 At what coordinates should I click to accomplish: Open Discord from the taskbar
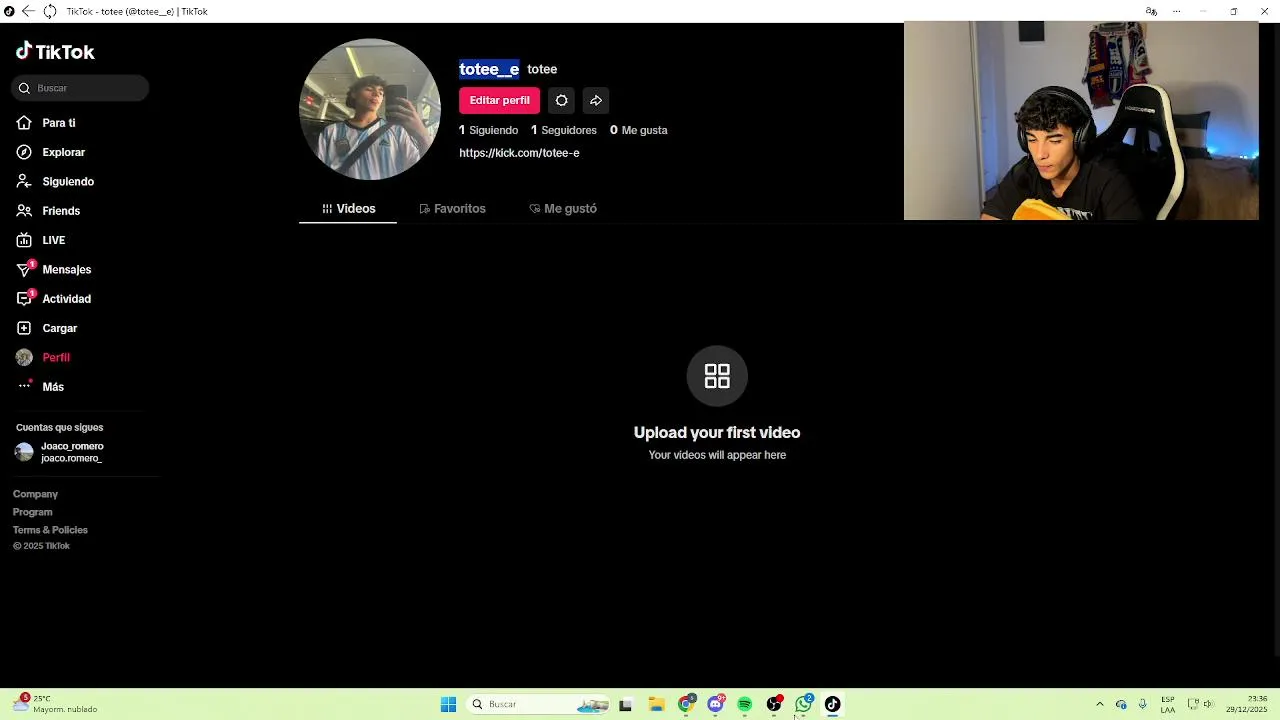(716, 704)
